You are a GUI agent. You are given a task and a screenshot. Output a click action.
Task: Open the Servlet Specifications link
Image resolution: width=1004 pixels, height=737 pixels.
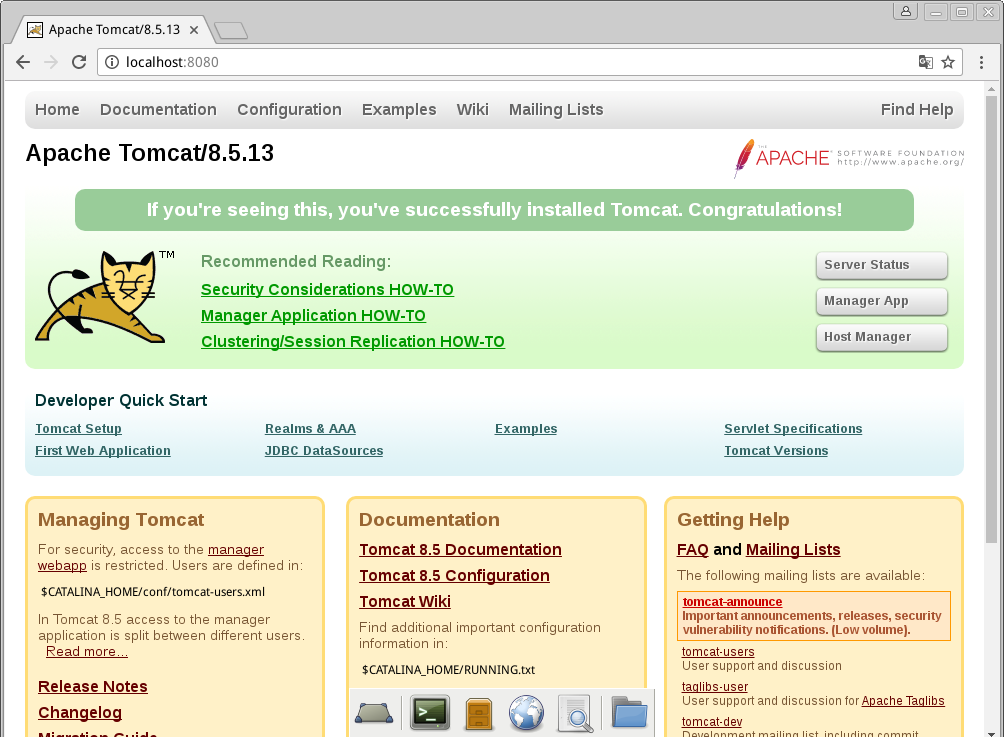(x=793, y=429)
